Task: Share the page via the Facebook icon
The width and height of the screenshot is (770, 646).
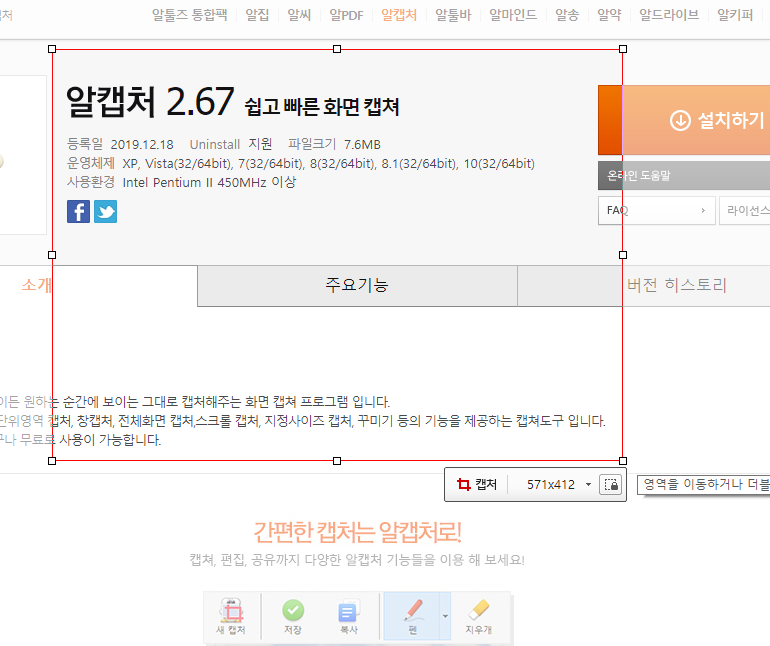Action: point(79,211)
